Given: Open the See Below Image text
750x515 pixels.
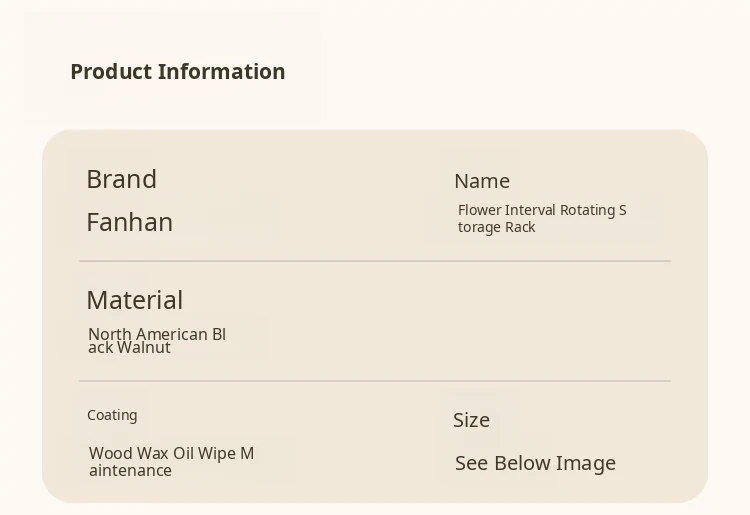Looking at the screenshot, I should point(535,463).
